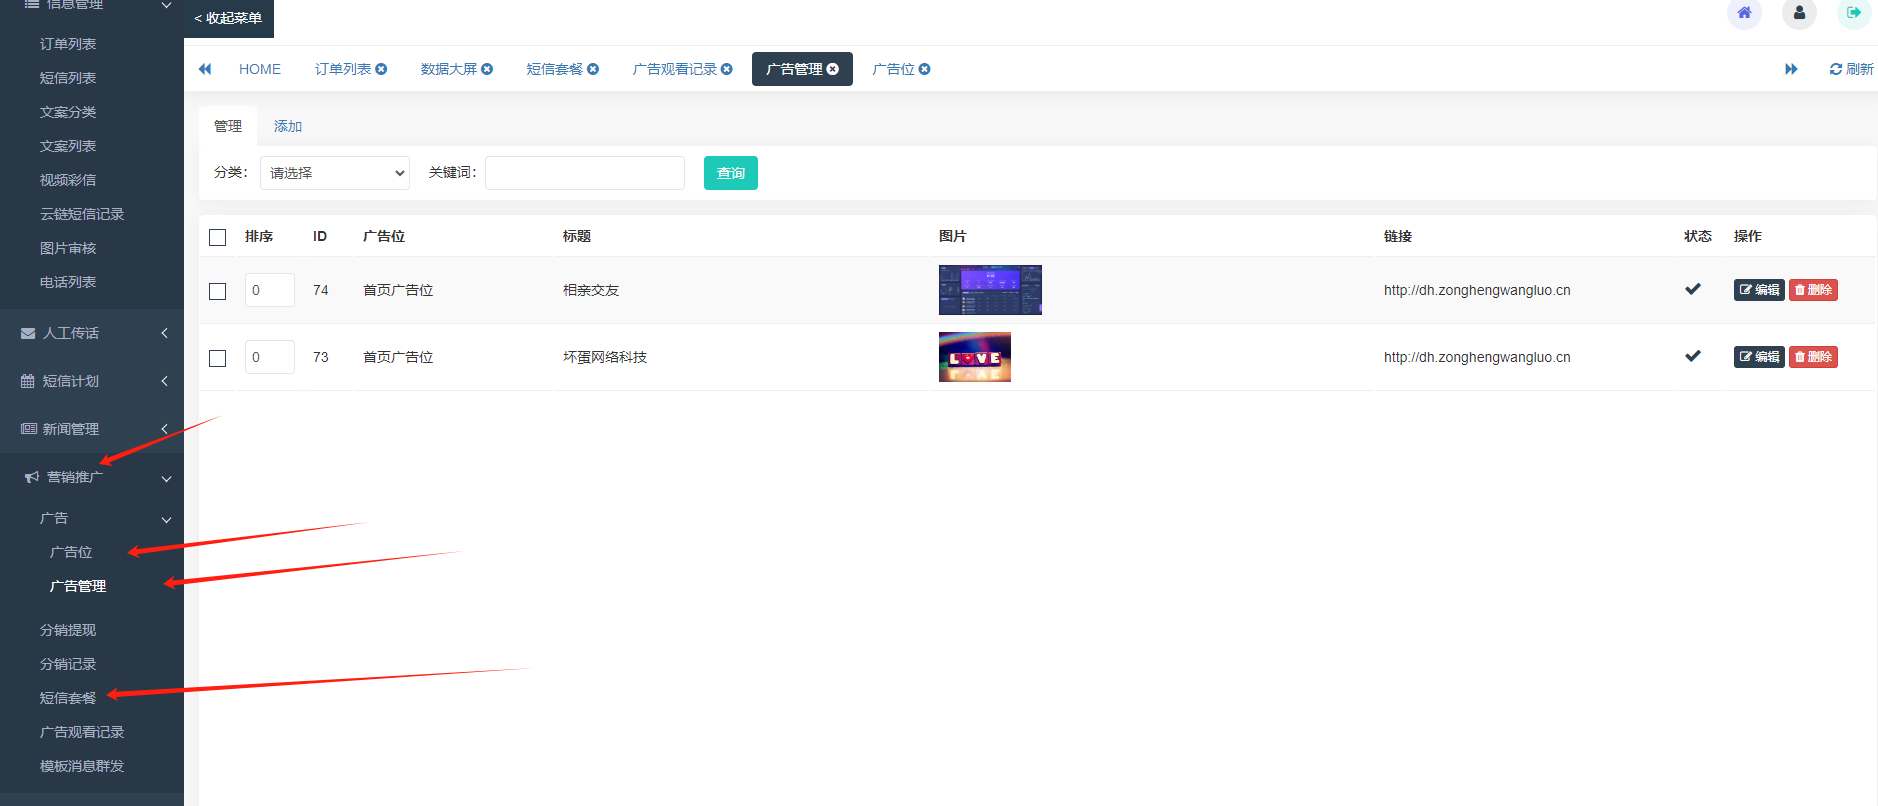
Task: Open the user profile icon
Action: [x=1799, y=13]
